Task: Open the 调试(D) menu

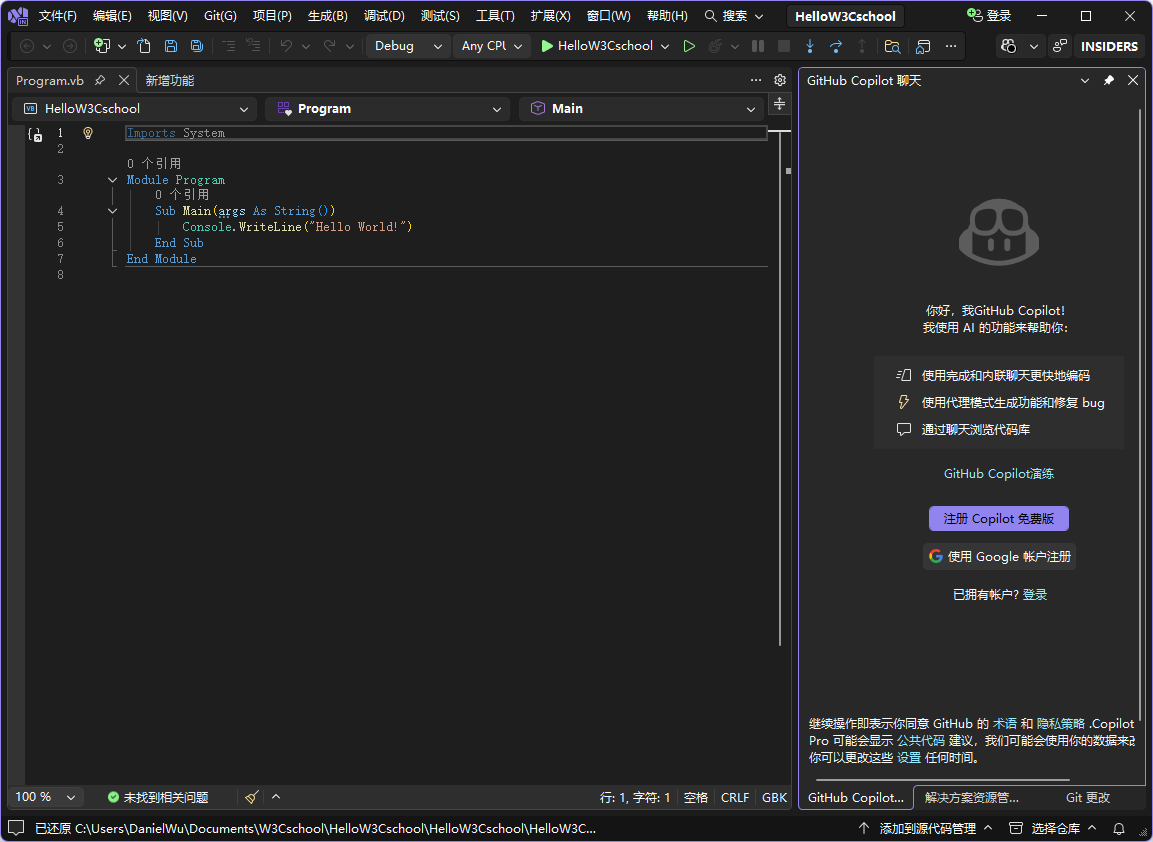Action: tap(384, 16)
